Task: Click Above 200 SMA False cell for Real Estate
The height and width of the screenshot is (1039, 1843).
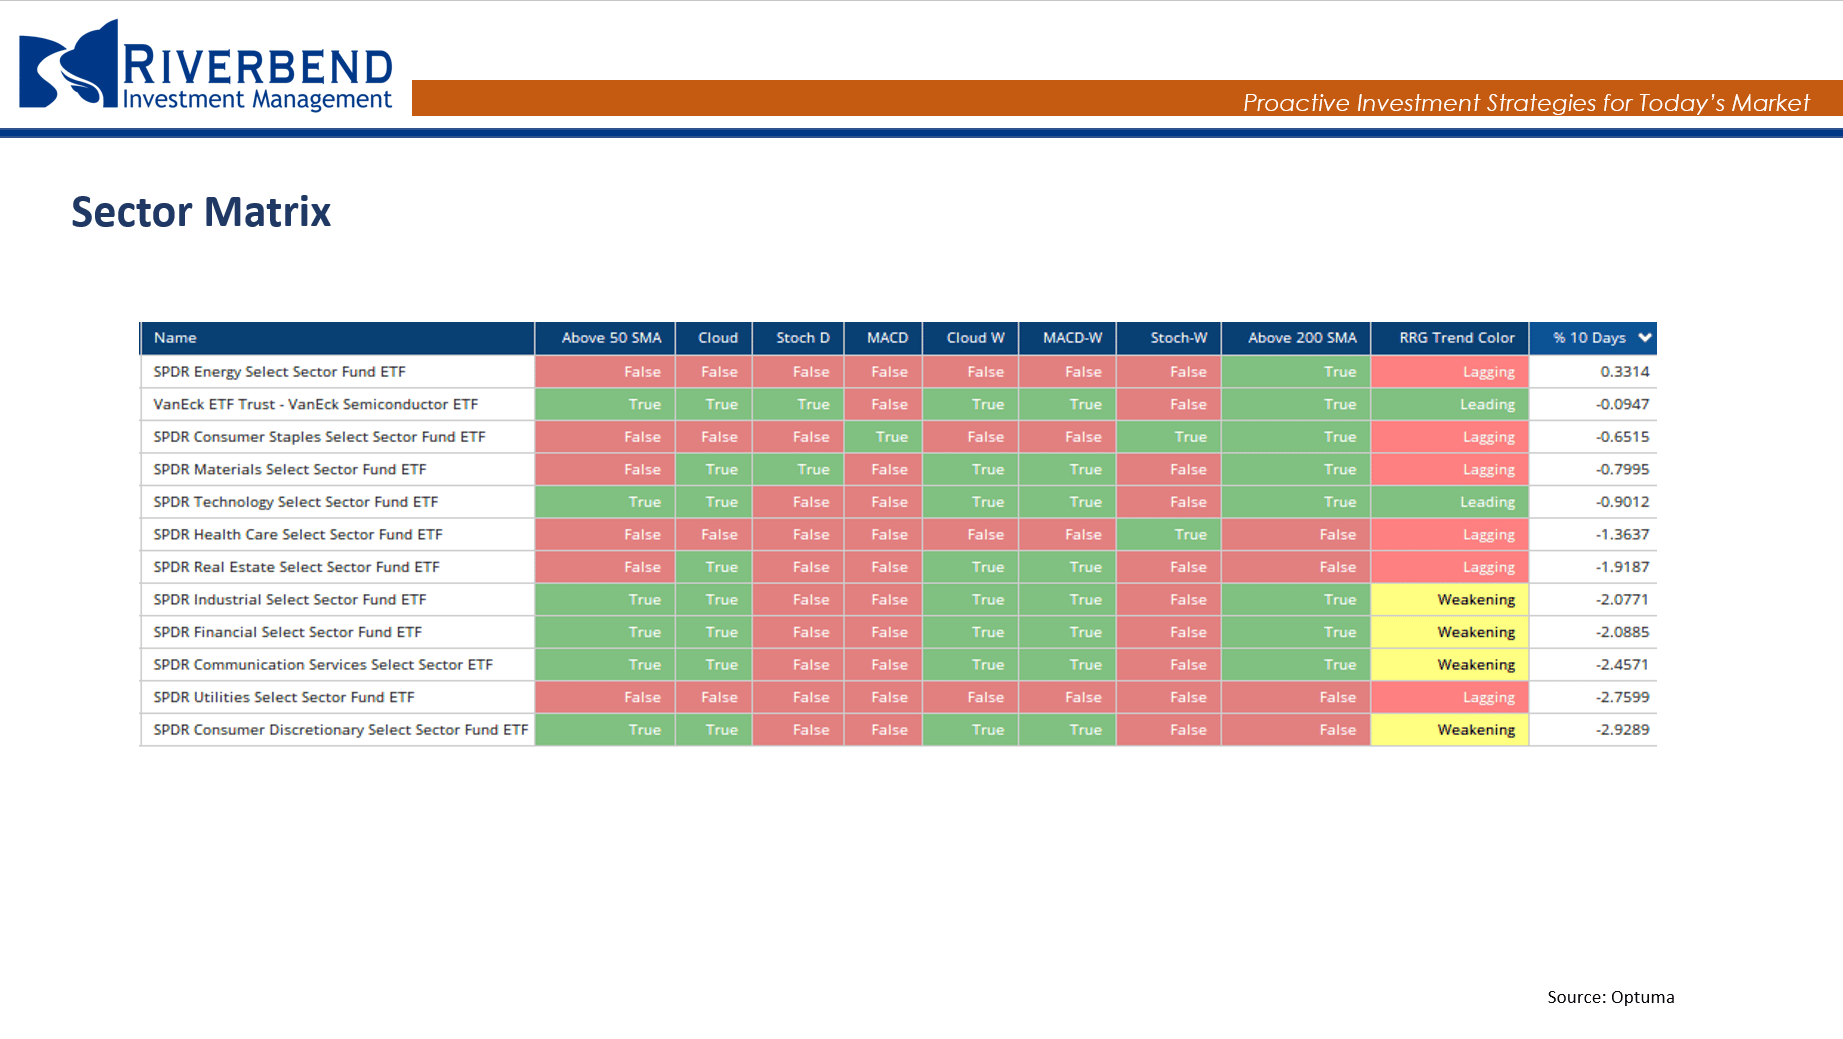Action: coord(1296,567)
